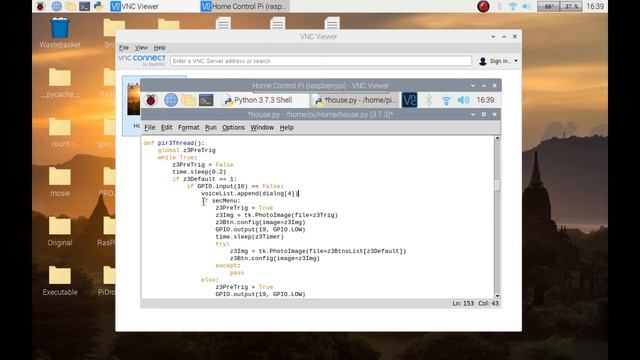Image resolution: width=640 pixels, height=360 pixels.
Task: Click the remote panel clock showing 16:39
Action: 485,100
